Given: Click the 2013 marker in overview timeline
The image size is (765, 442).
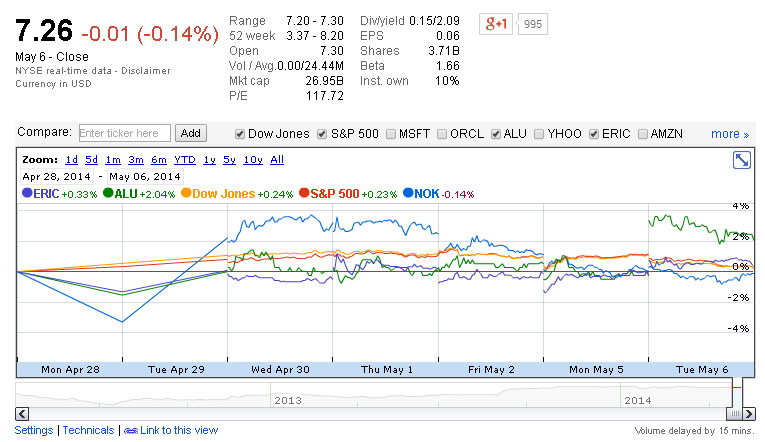Looking at the screenshot, I should pos(288,401).
